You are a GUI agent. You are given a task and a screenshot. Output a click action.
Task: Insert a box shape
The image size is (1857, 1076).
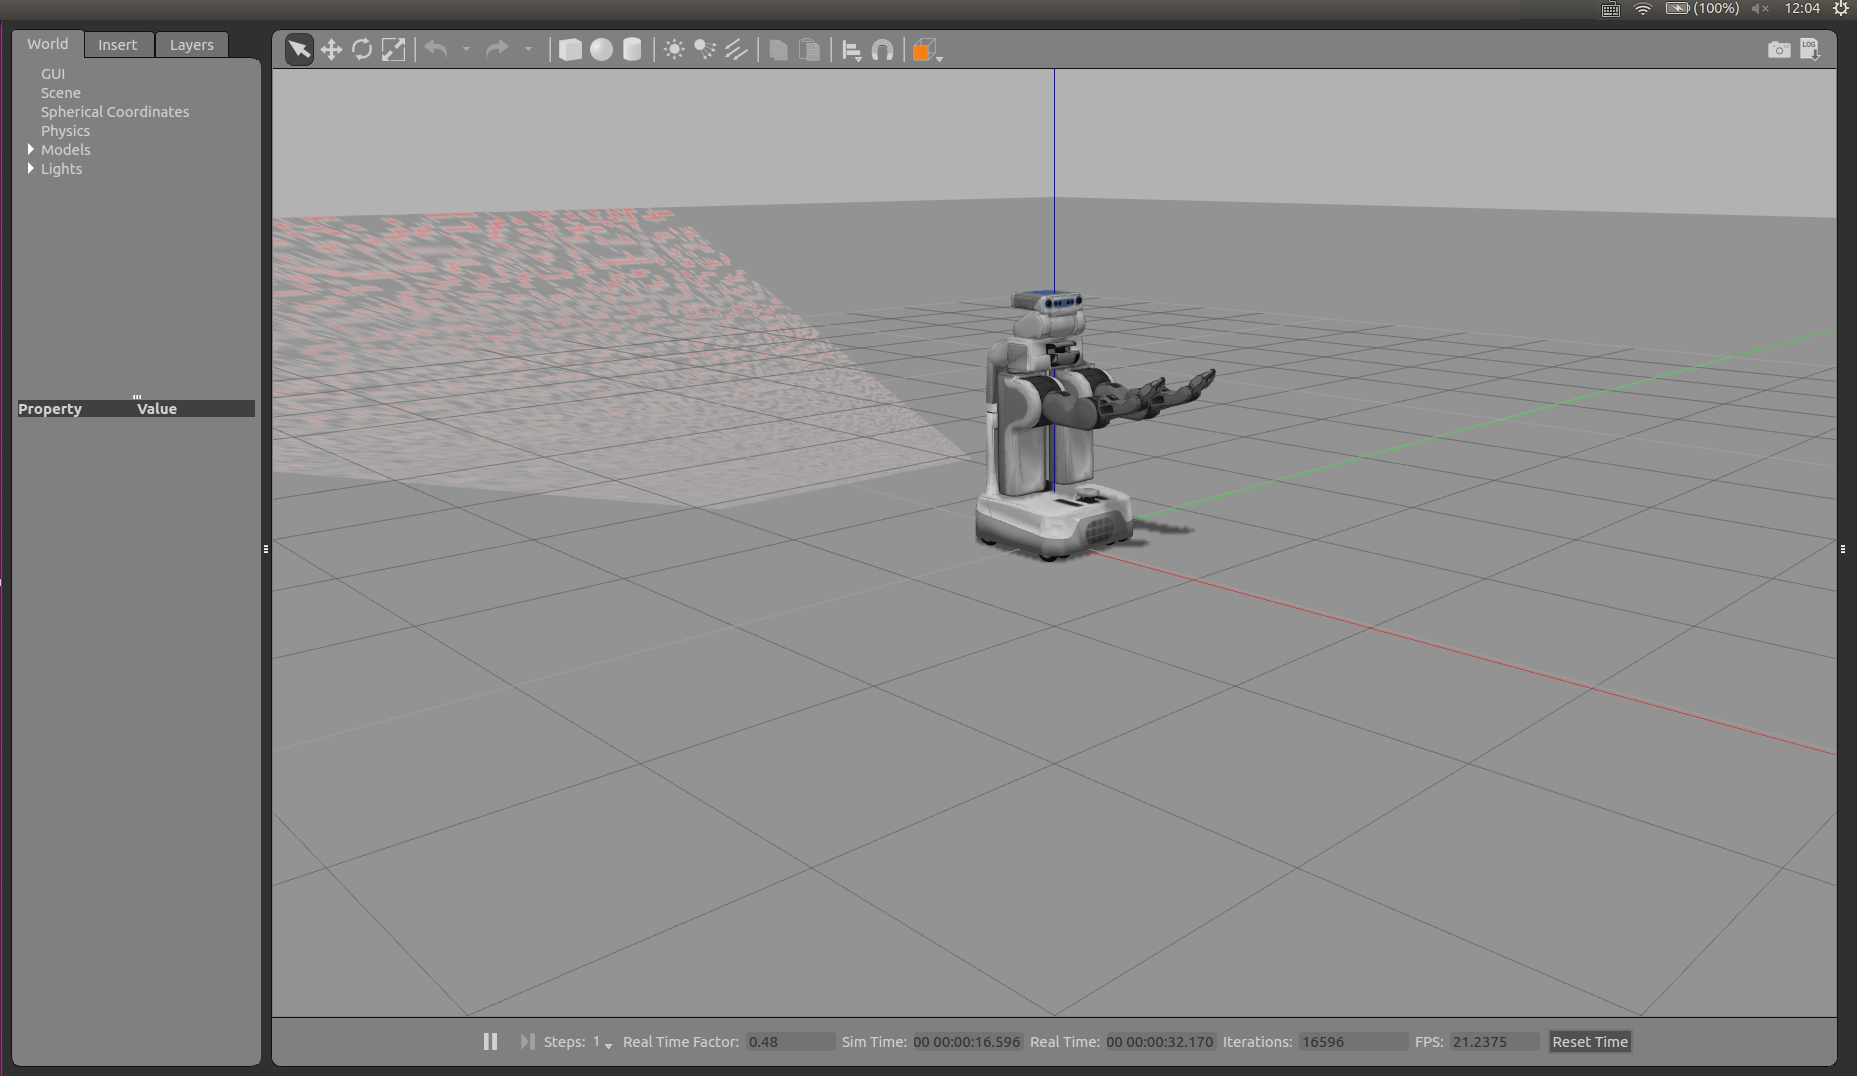[x=570, y=49]
